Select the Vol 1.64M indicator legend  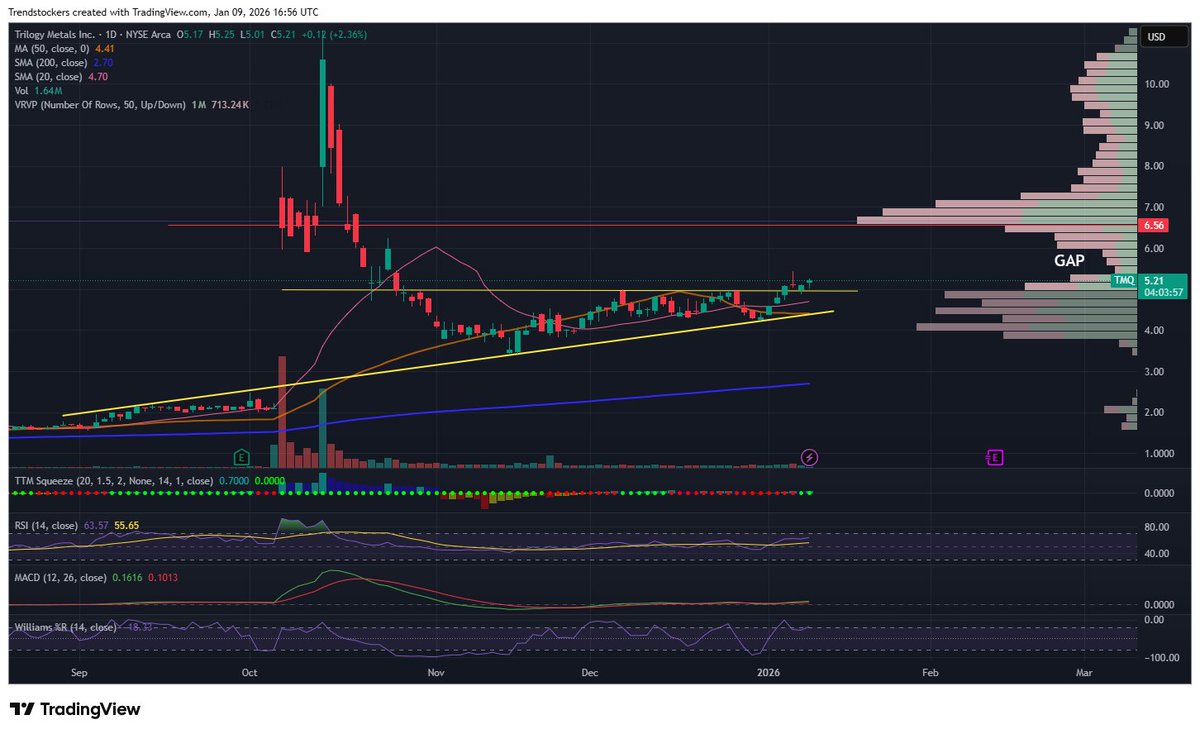[38, 89]
